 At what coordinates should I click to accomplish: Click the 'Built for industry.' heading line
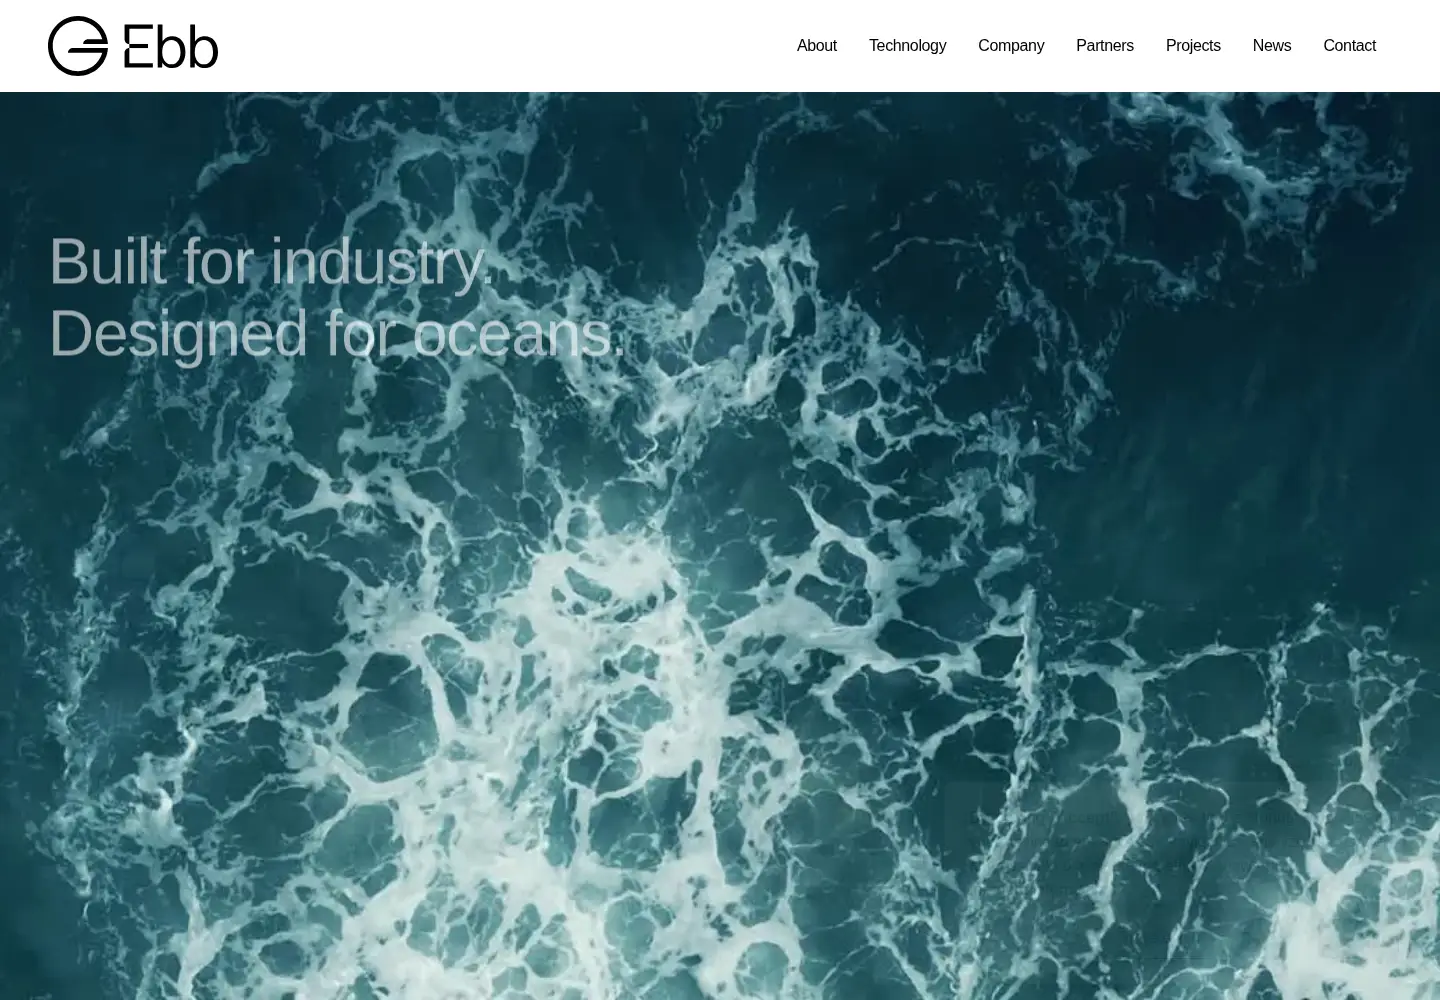tap(272, 262)
